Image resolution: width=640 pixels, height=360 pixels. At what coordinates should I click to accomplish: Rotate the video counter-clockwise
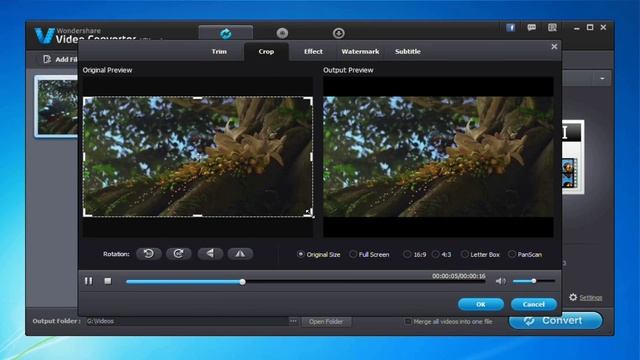(149, 254)
